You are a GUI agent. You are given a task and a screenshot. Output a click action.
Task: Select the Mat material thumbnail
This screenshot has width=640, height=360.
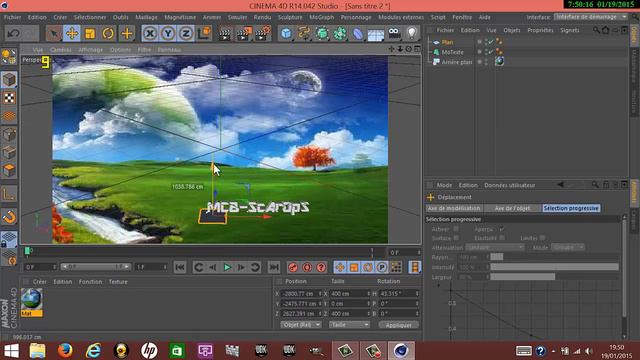(x=31, y=302)
